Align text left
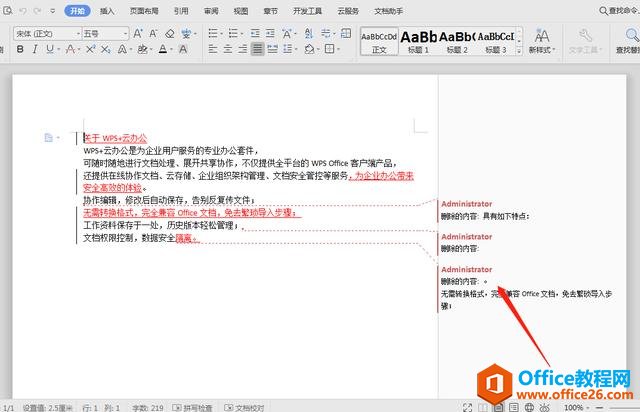The image size is (640, 412). click(x=213, y=49)
